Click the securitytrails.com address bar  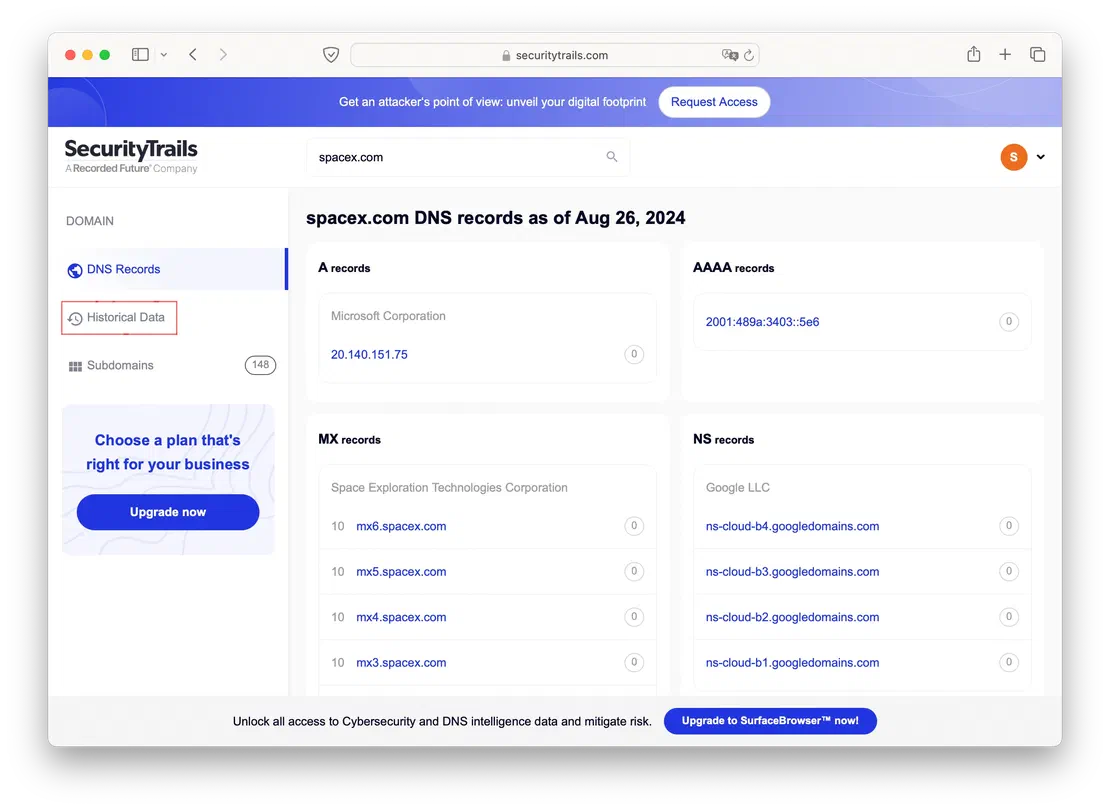555,55
